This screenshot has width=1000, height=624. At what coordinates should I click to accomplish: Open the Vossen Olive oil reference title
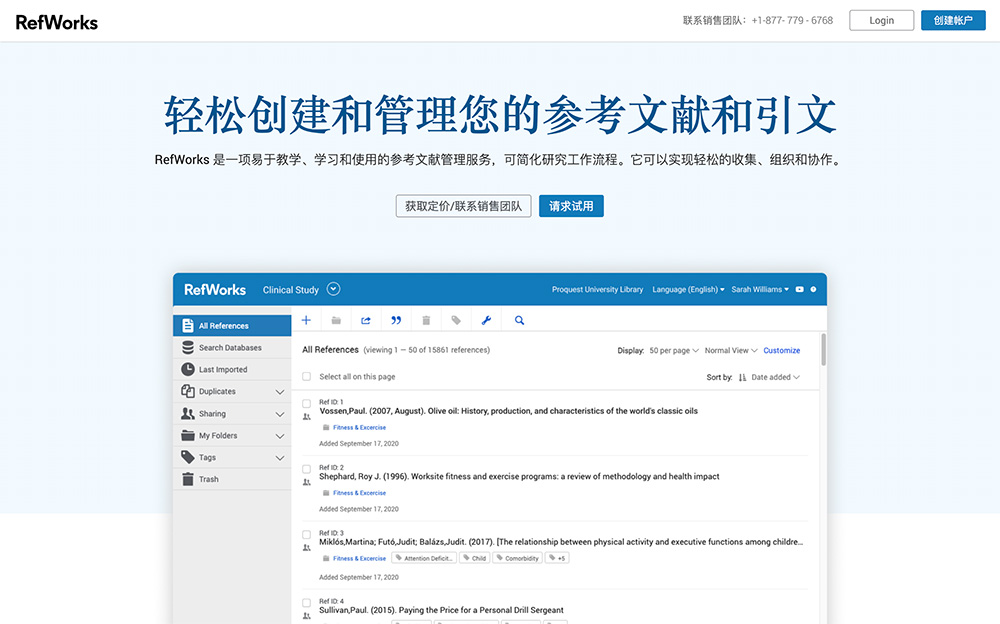coord(508,411)
